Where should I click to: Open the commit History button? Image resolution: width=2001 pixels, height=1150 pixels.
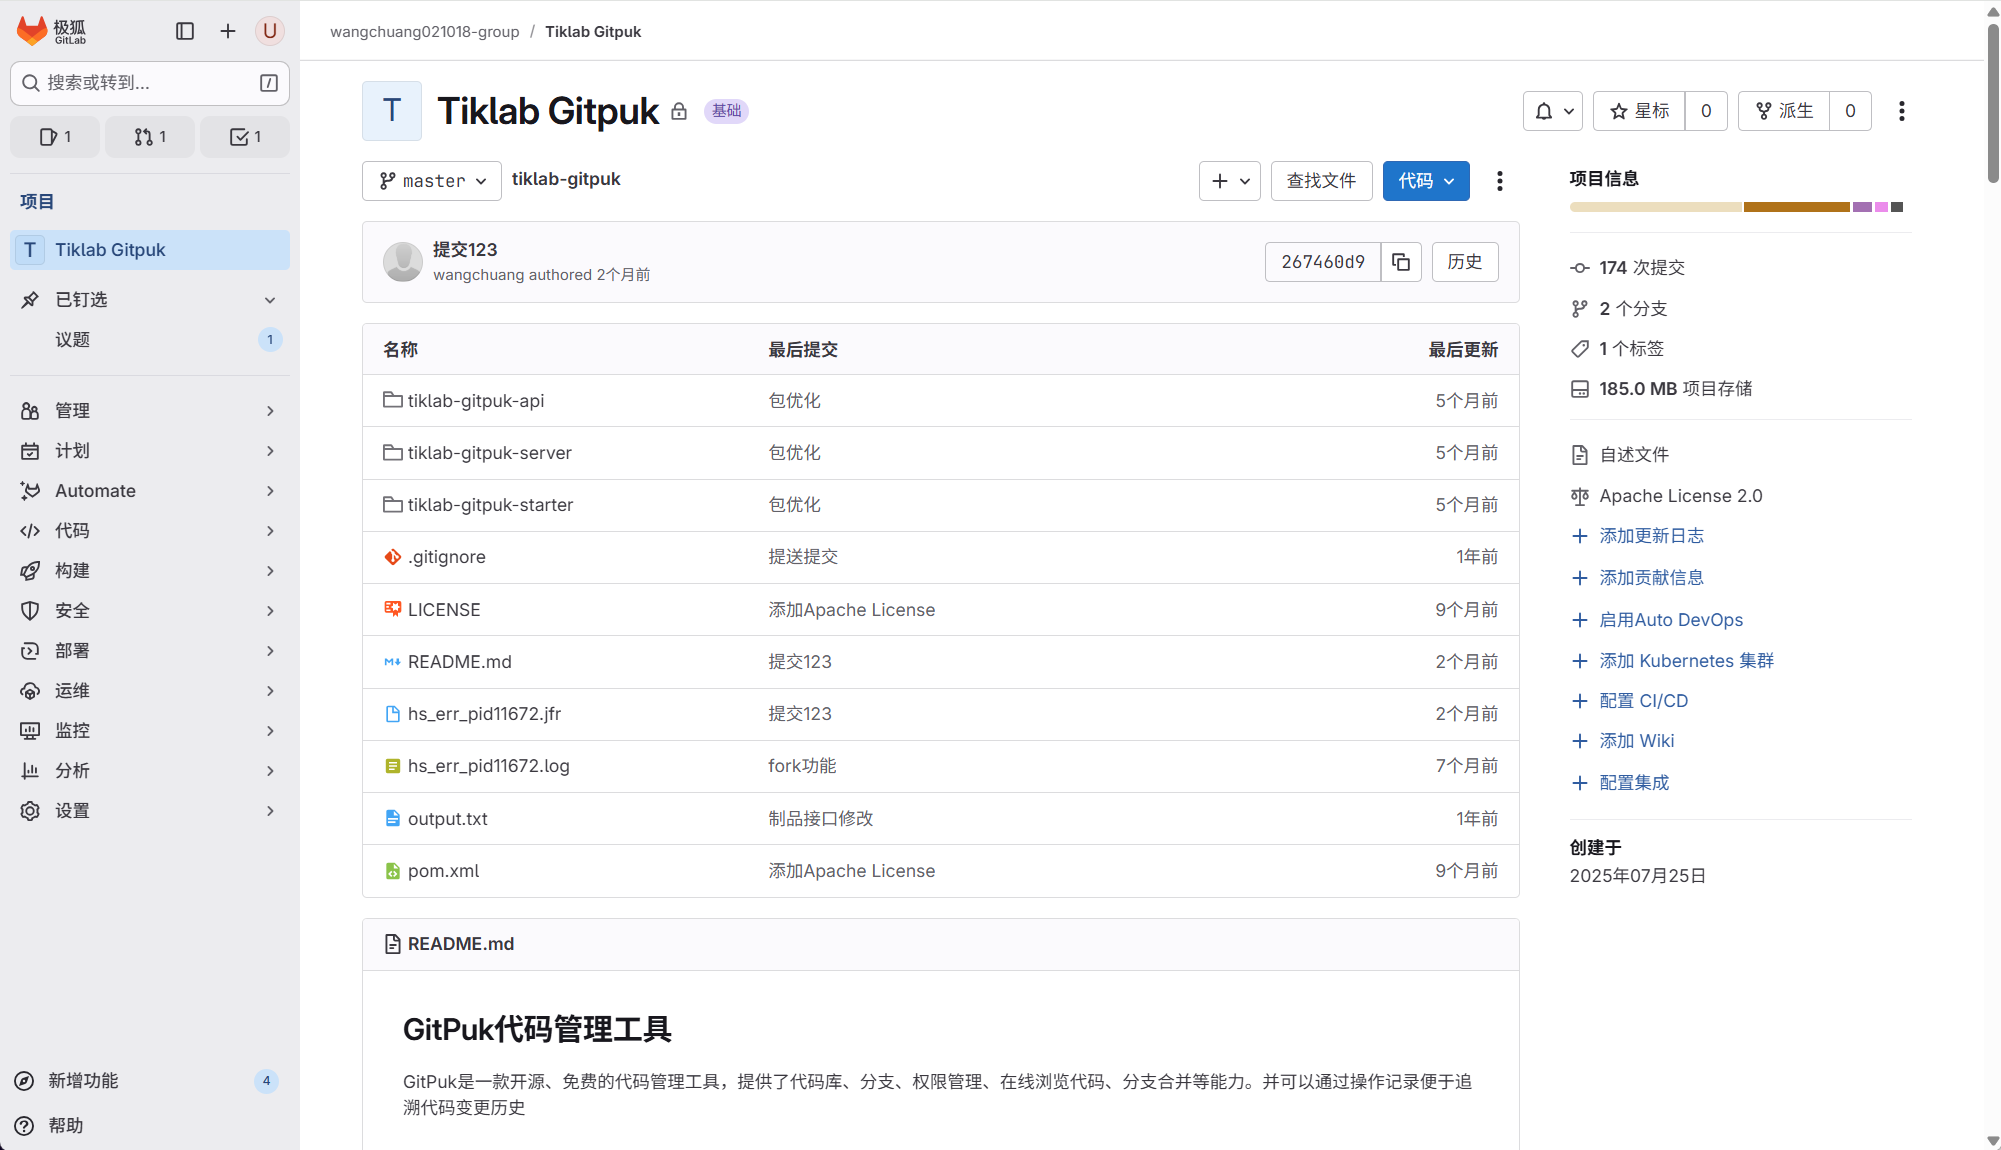click(x=1464, y=262)
